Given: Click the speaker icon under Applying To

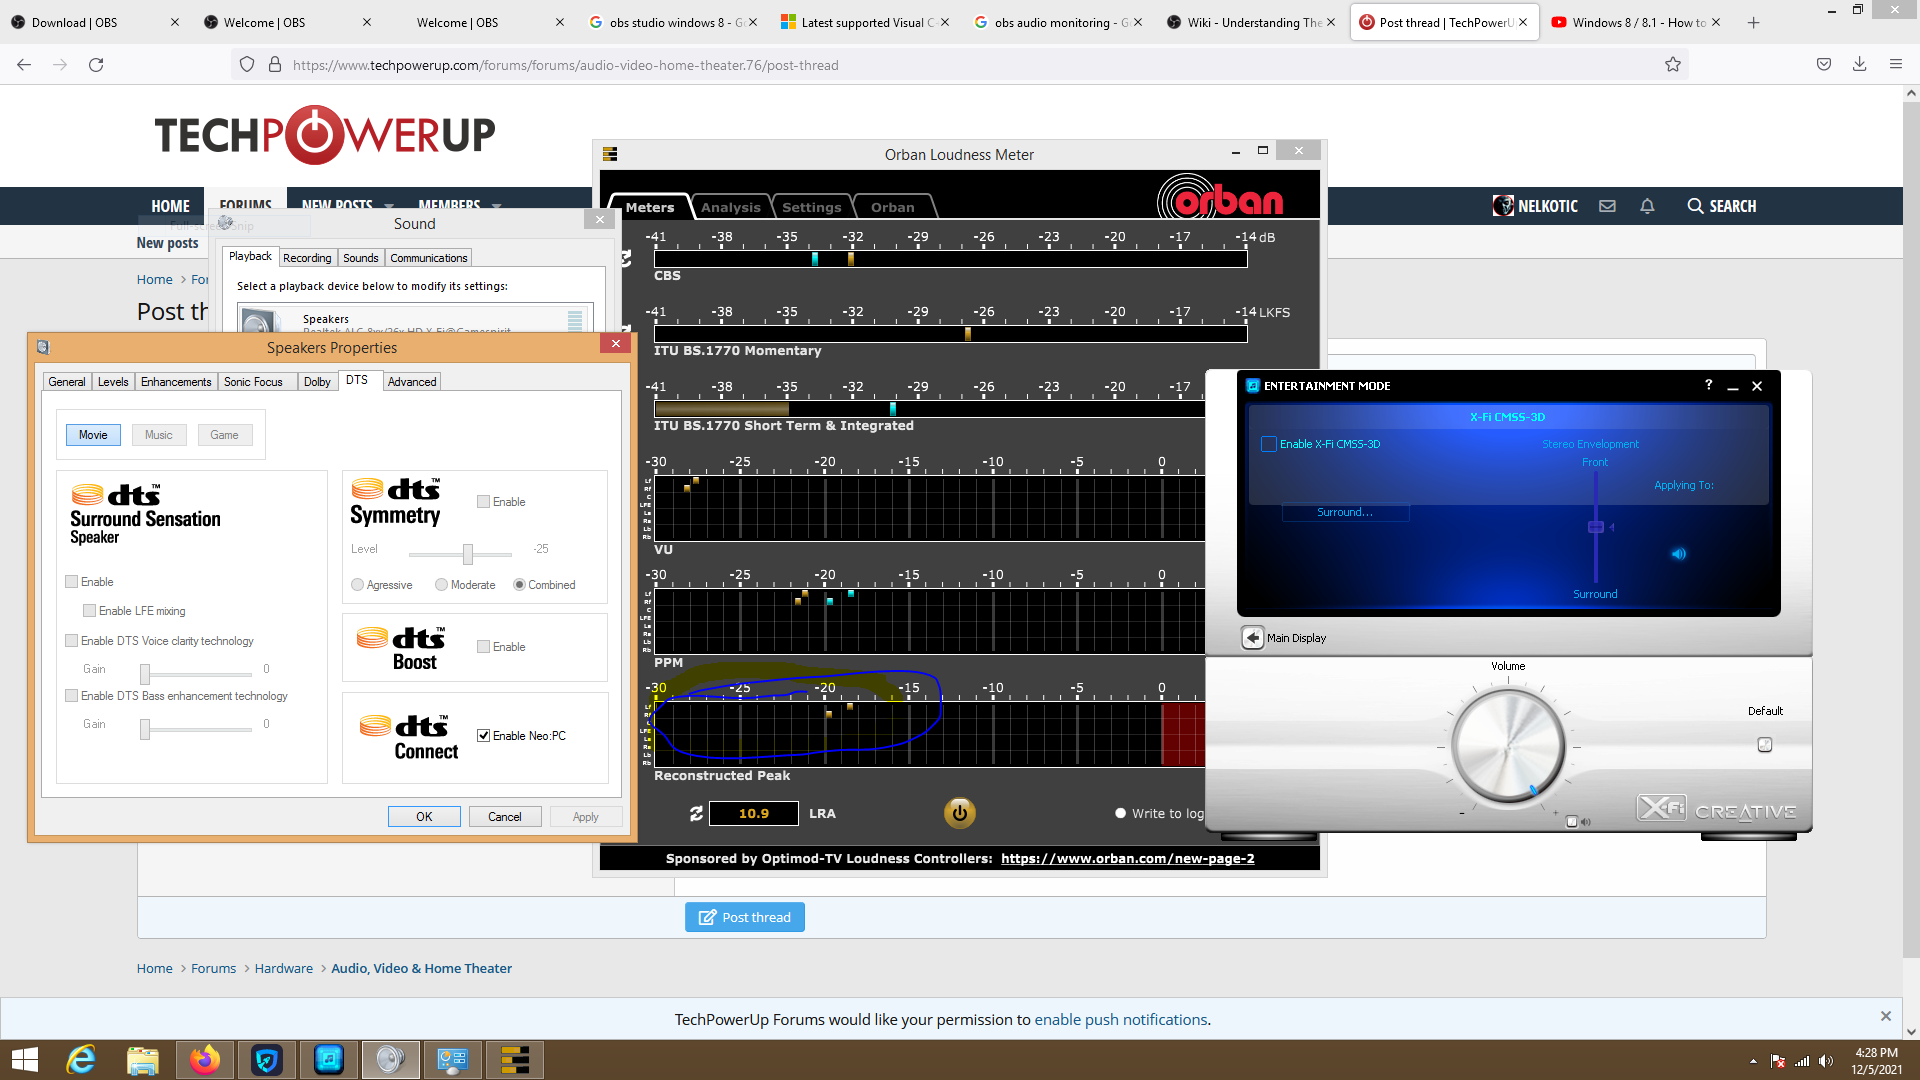Looking at the screenshot, I should point(1679,554).
